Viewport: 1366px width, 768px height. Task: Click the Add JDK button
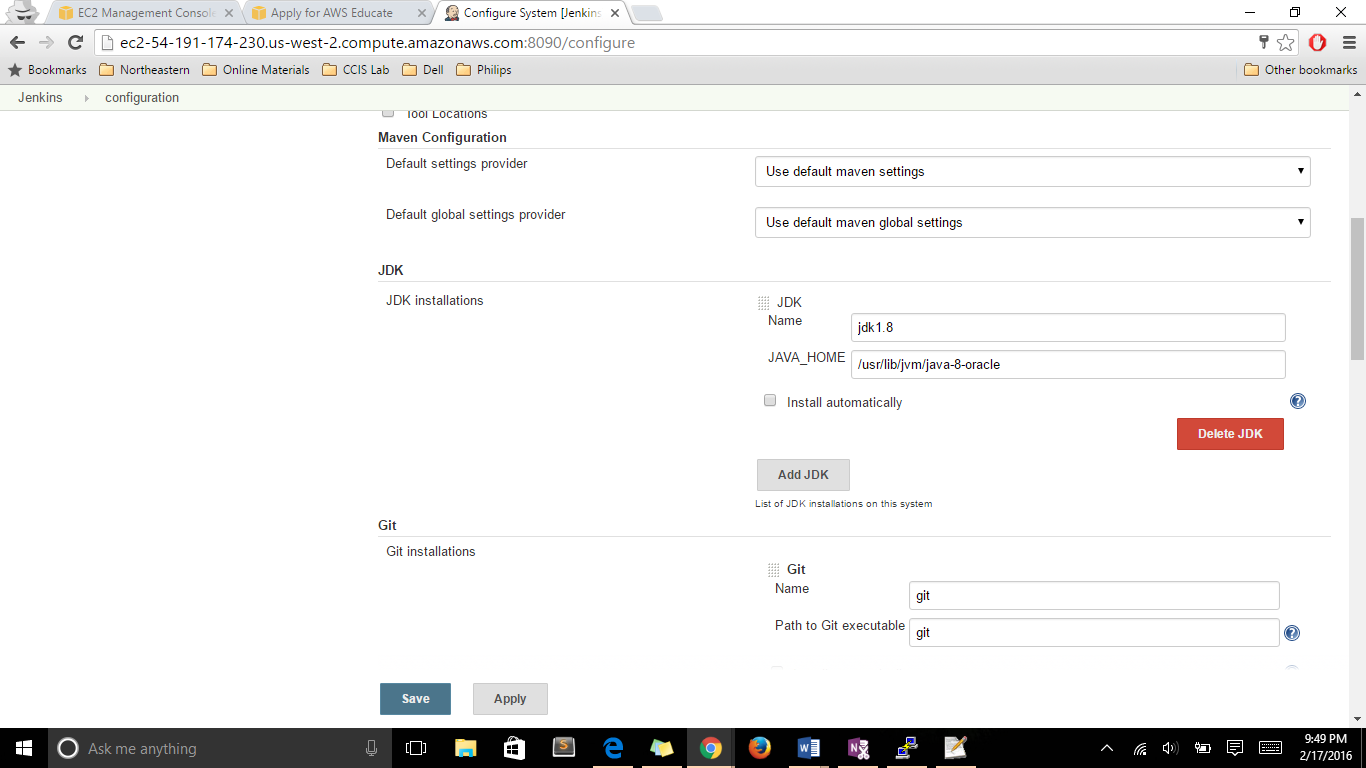tap(803, 475)
